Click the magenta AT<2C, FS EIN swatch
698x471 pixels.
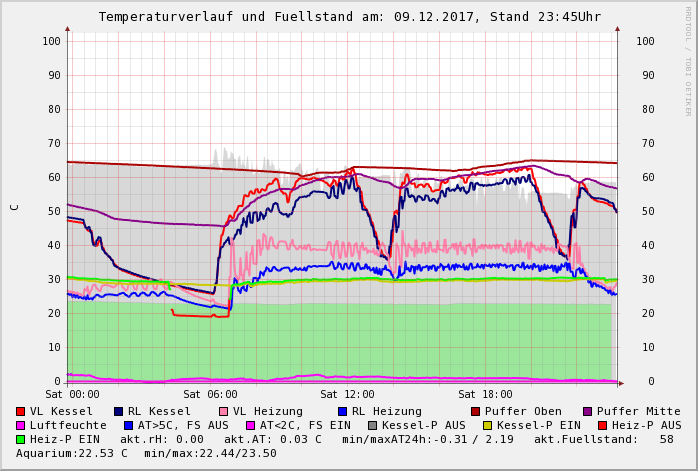[x=250, y=425]
